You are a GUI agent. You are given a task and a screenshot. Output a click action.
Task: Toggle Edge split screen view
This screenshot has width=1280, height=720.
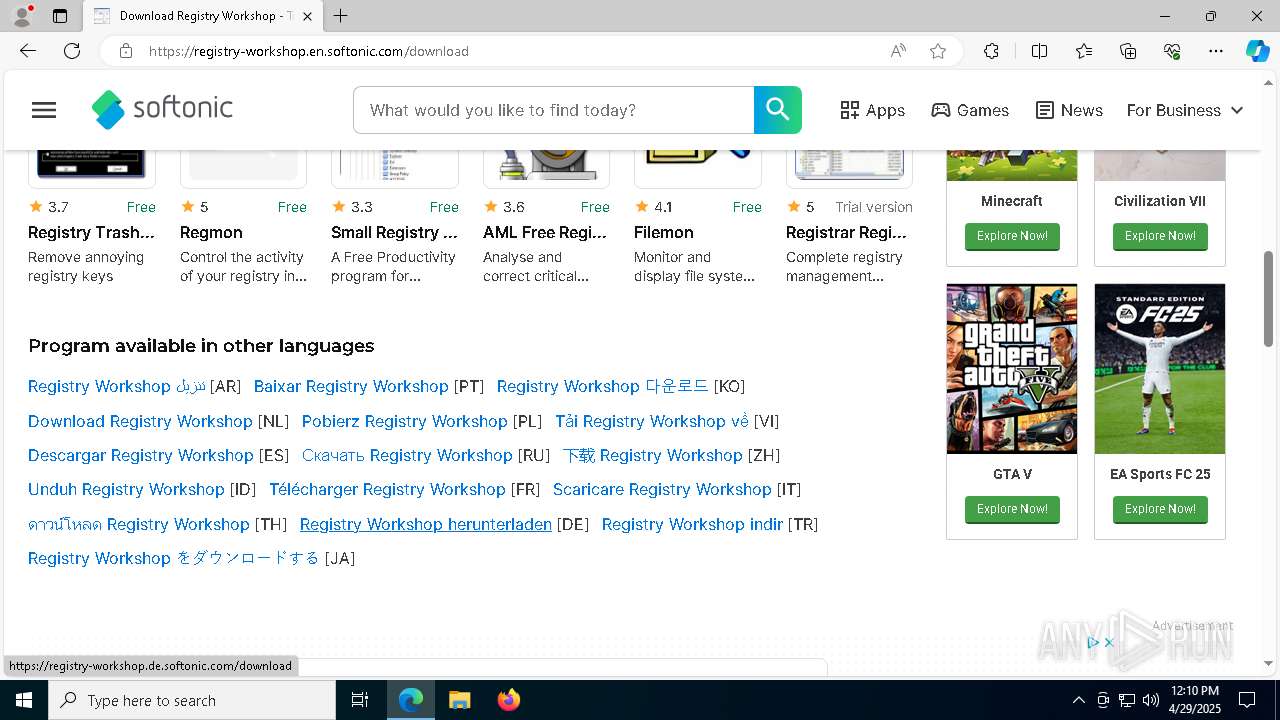[x=1039, y=51]
